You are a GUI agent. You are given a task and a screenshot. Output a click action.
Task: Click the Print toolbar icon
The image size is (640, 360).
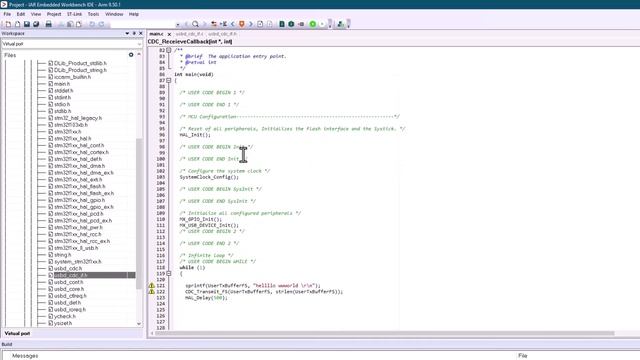coord(49,24)
